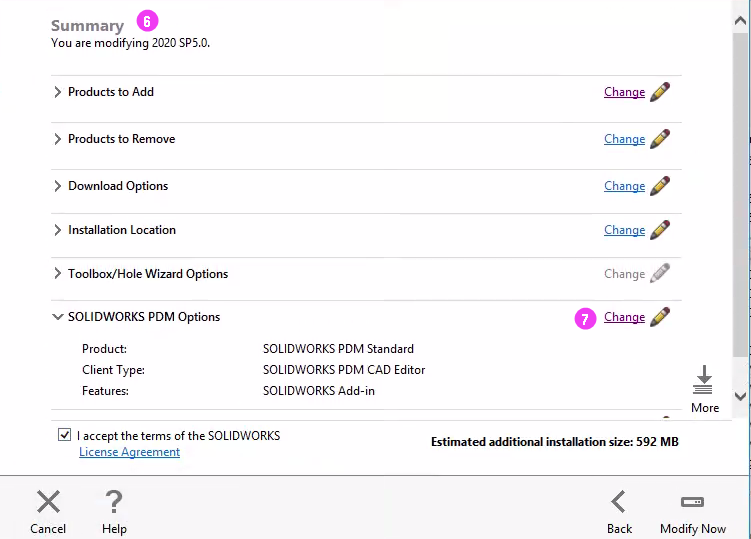The image size is (751, 539).
Task: Click the pencil icon for Download Options
Action: click(660, 185)
